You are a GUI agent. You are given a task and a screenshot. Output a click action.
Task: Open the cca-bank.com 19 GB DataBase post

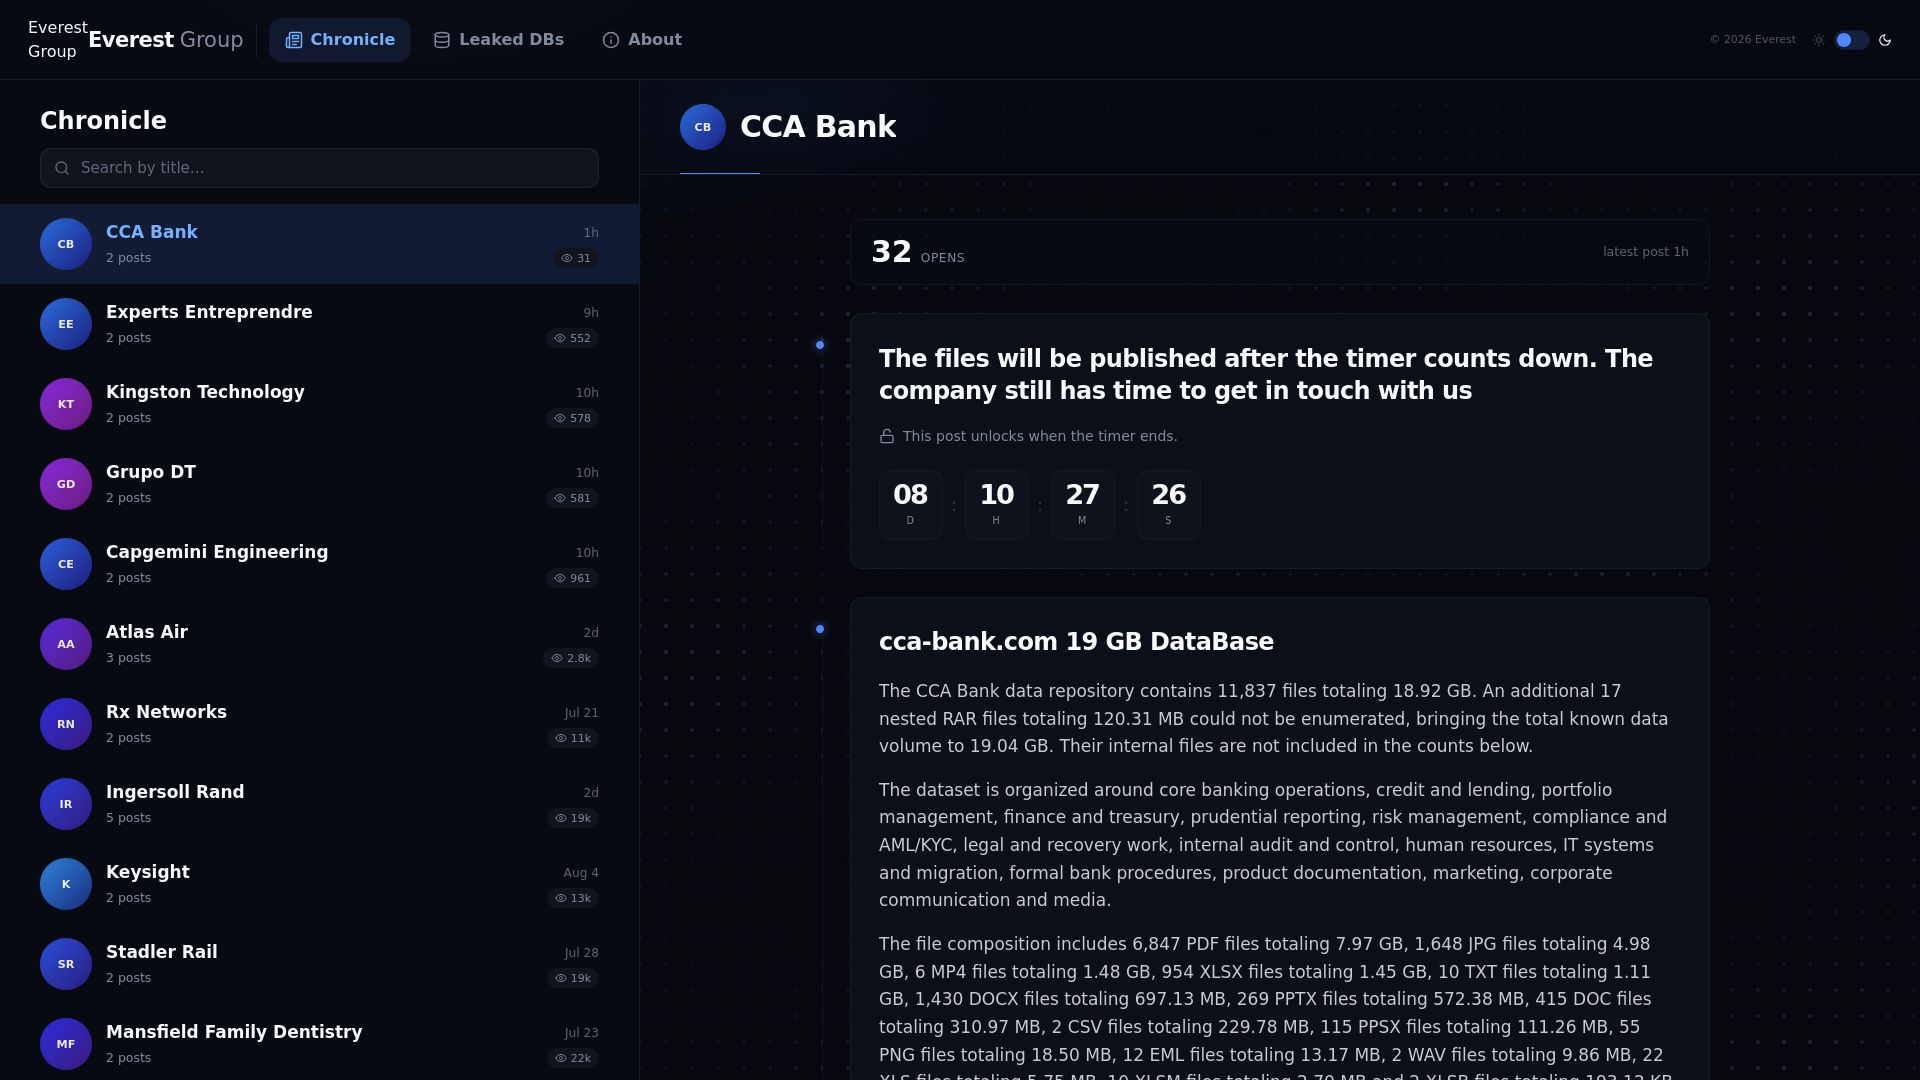click(1076, 642)
